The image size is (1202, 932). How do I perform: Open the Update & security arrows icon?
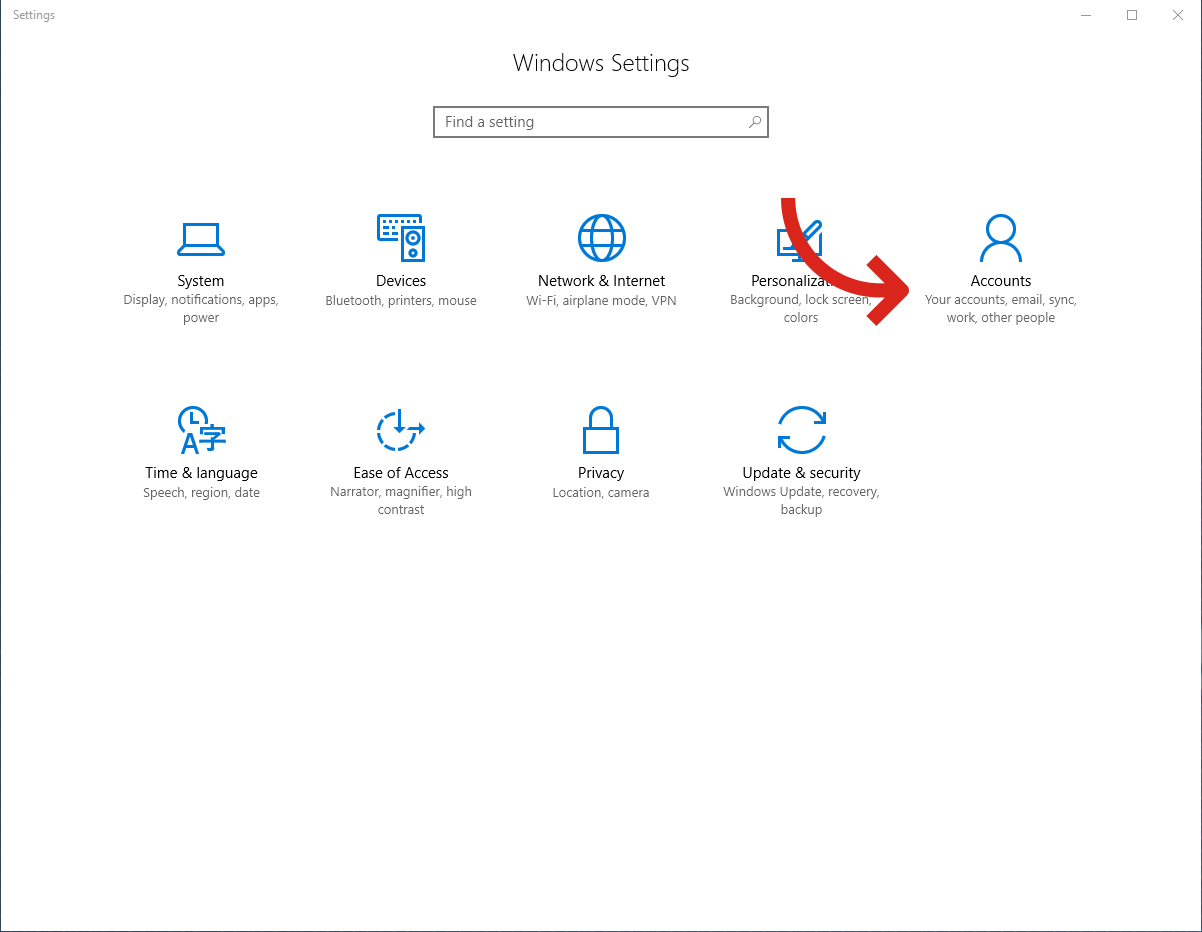pyautogui.click(x=801, y=430)
